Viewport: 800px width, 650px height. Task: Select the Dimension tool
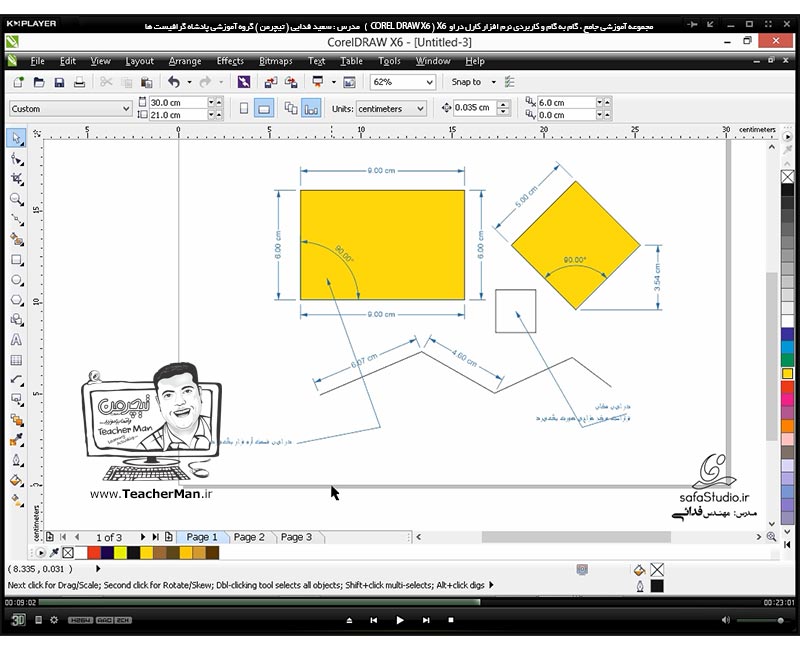pos(16,380)
